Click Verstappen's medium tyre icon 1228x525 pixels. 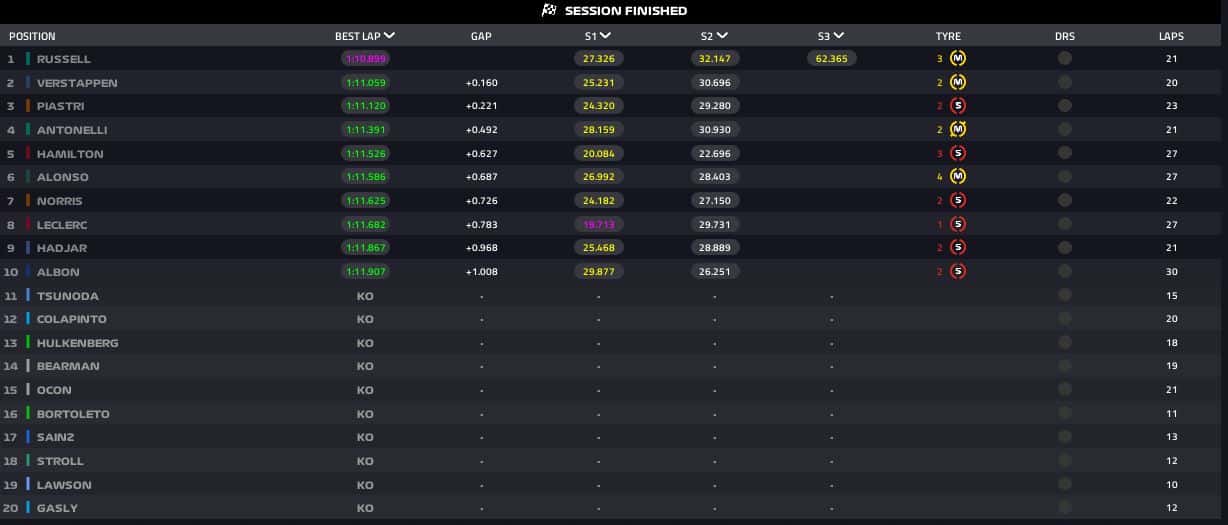pyautogui.click(x=958, y=82)
